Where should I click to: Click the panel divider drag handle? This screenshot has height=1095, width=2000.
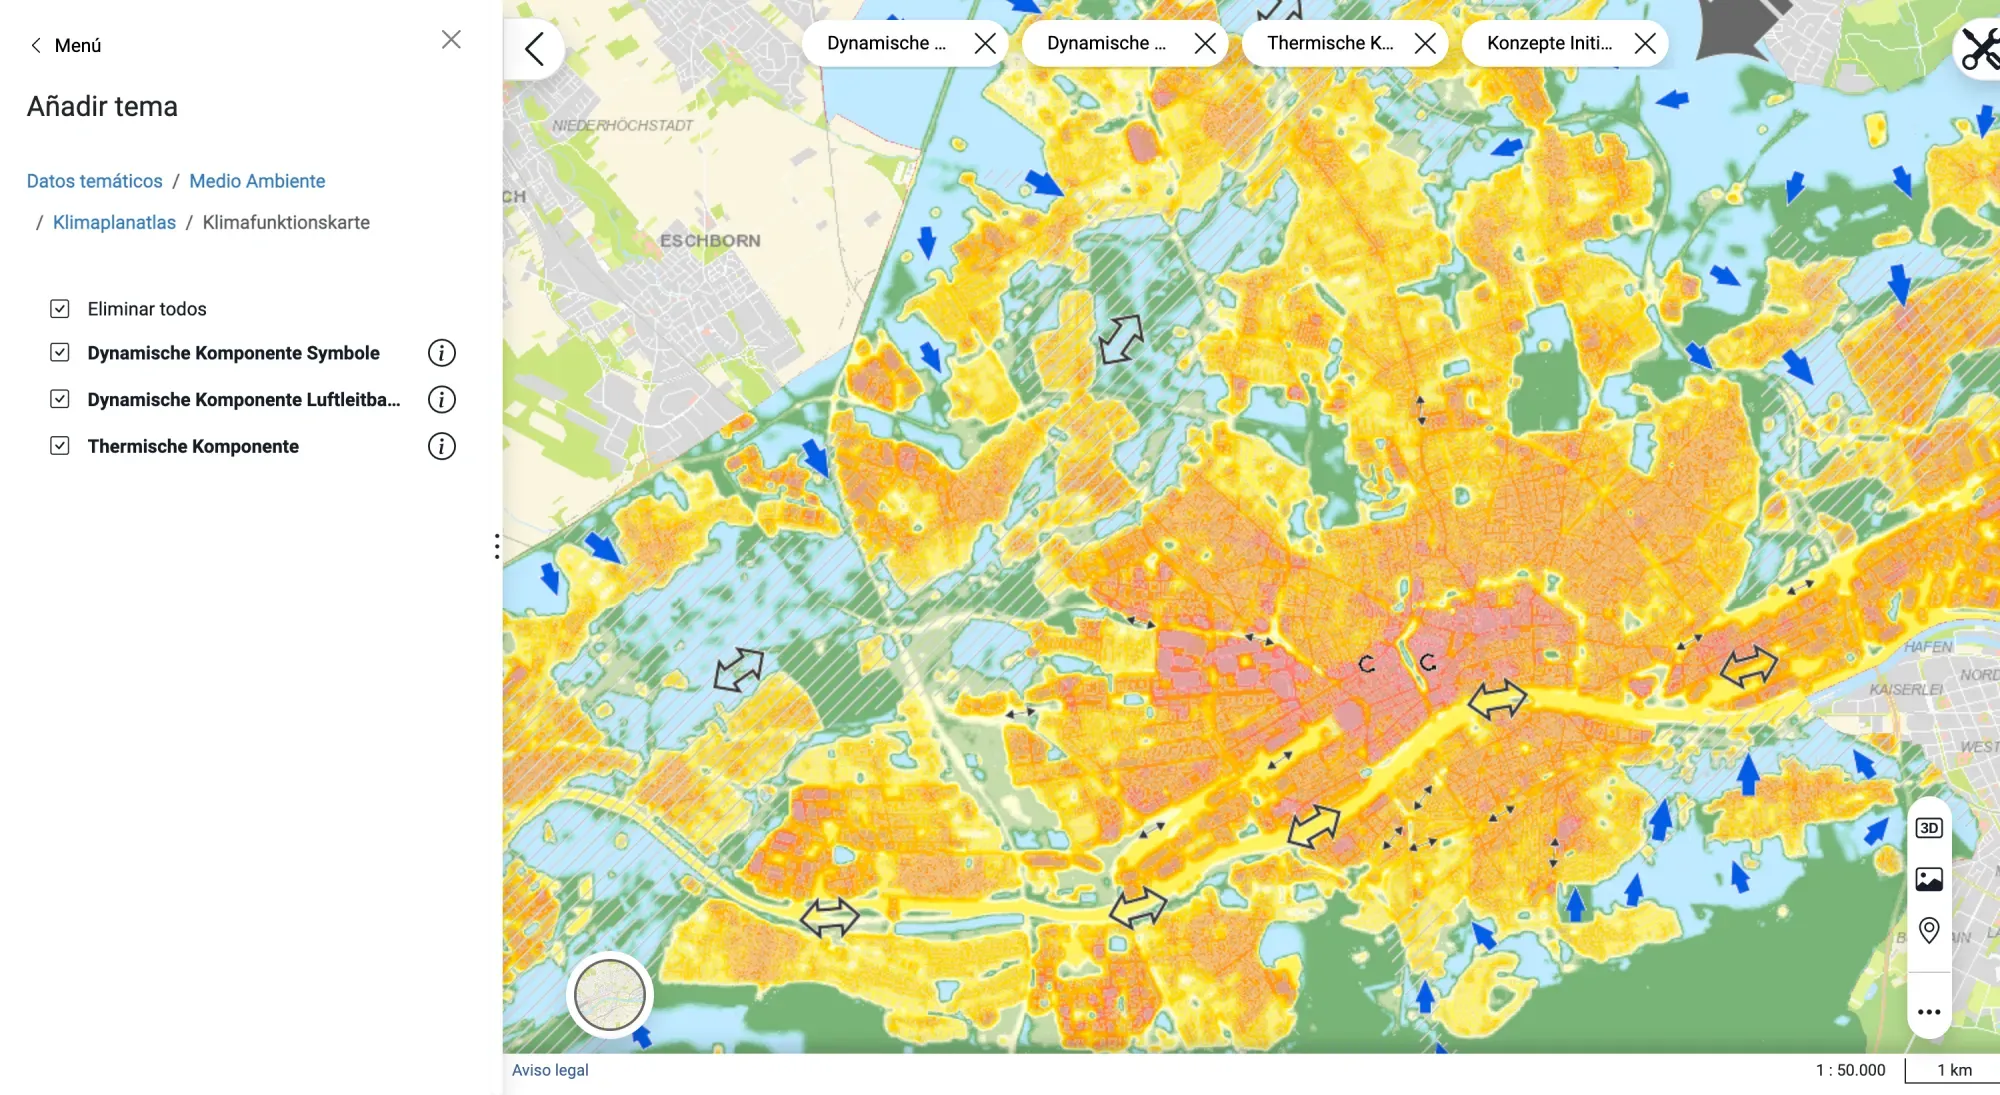click(x=497, y=546)
